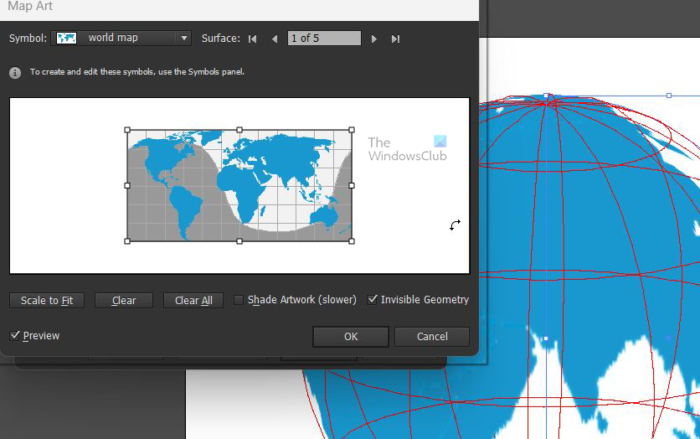Click the top-left handle of map bounding box
Image resolution: width=700 pixels, height=439 pixels.
coord(127,130)
